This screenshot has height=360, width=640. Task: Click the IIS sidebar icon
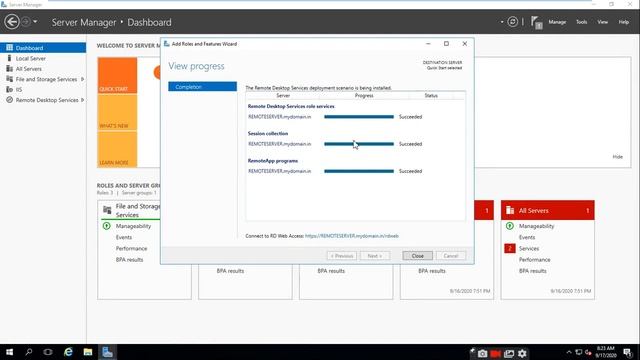9,89
